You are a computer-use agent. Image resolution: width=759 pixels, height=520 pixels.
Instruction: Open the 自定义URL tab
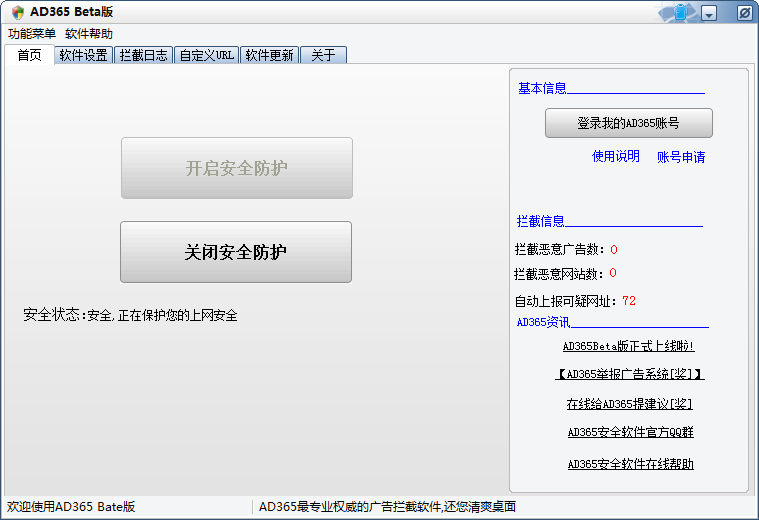207,55
